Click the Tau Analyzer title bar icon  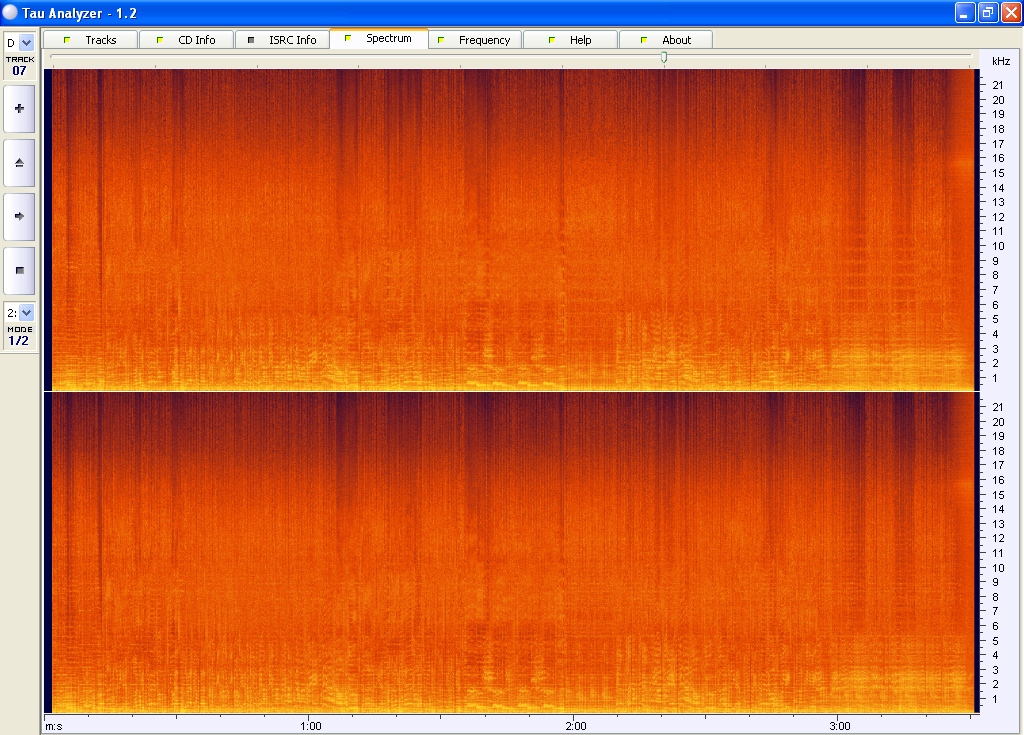(x=11, y=12)
